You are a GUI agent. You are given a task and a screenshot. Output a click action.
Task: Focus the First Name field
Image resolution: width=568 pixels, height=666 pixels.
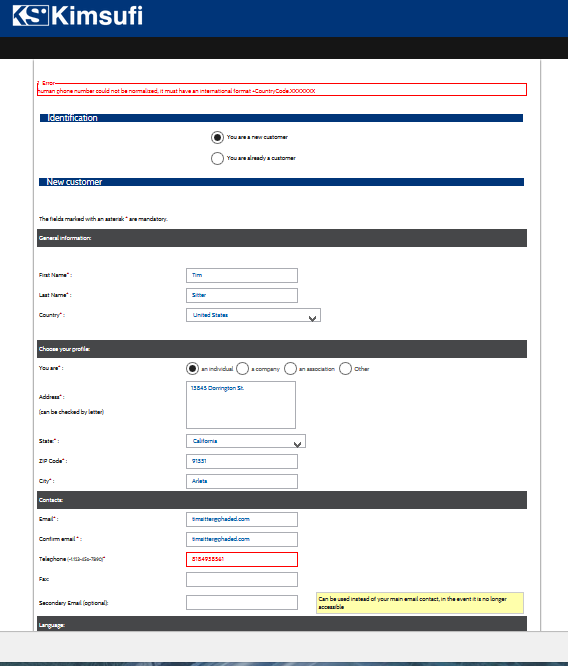242,275
